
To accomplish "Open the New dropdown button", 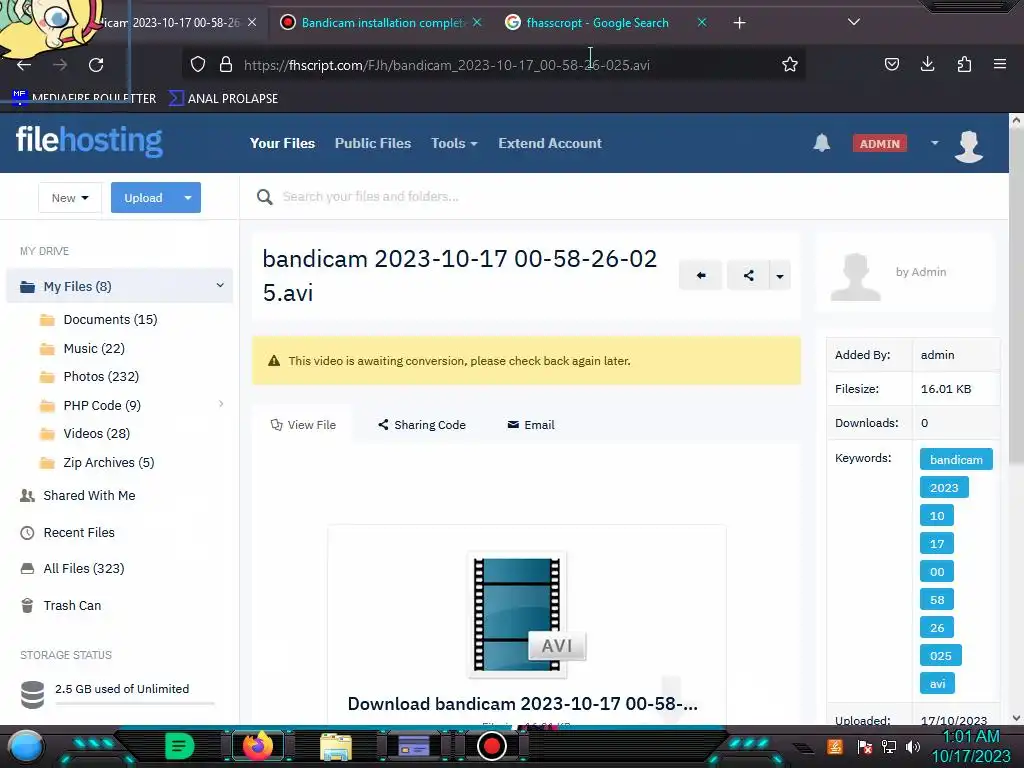I will coord(70,198).
